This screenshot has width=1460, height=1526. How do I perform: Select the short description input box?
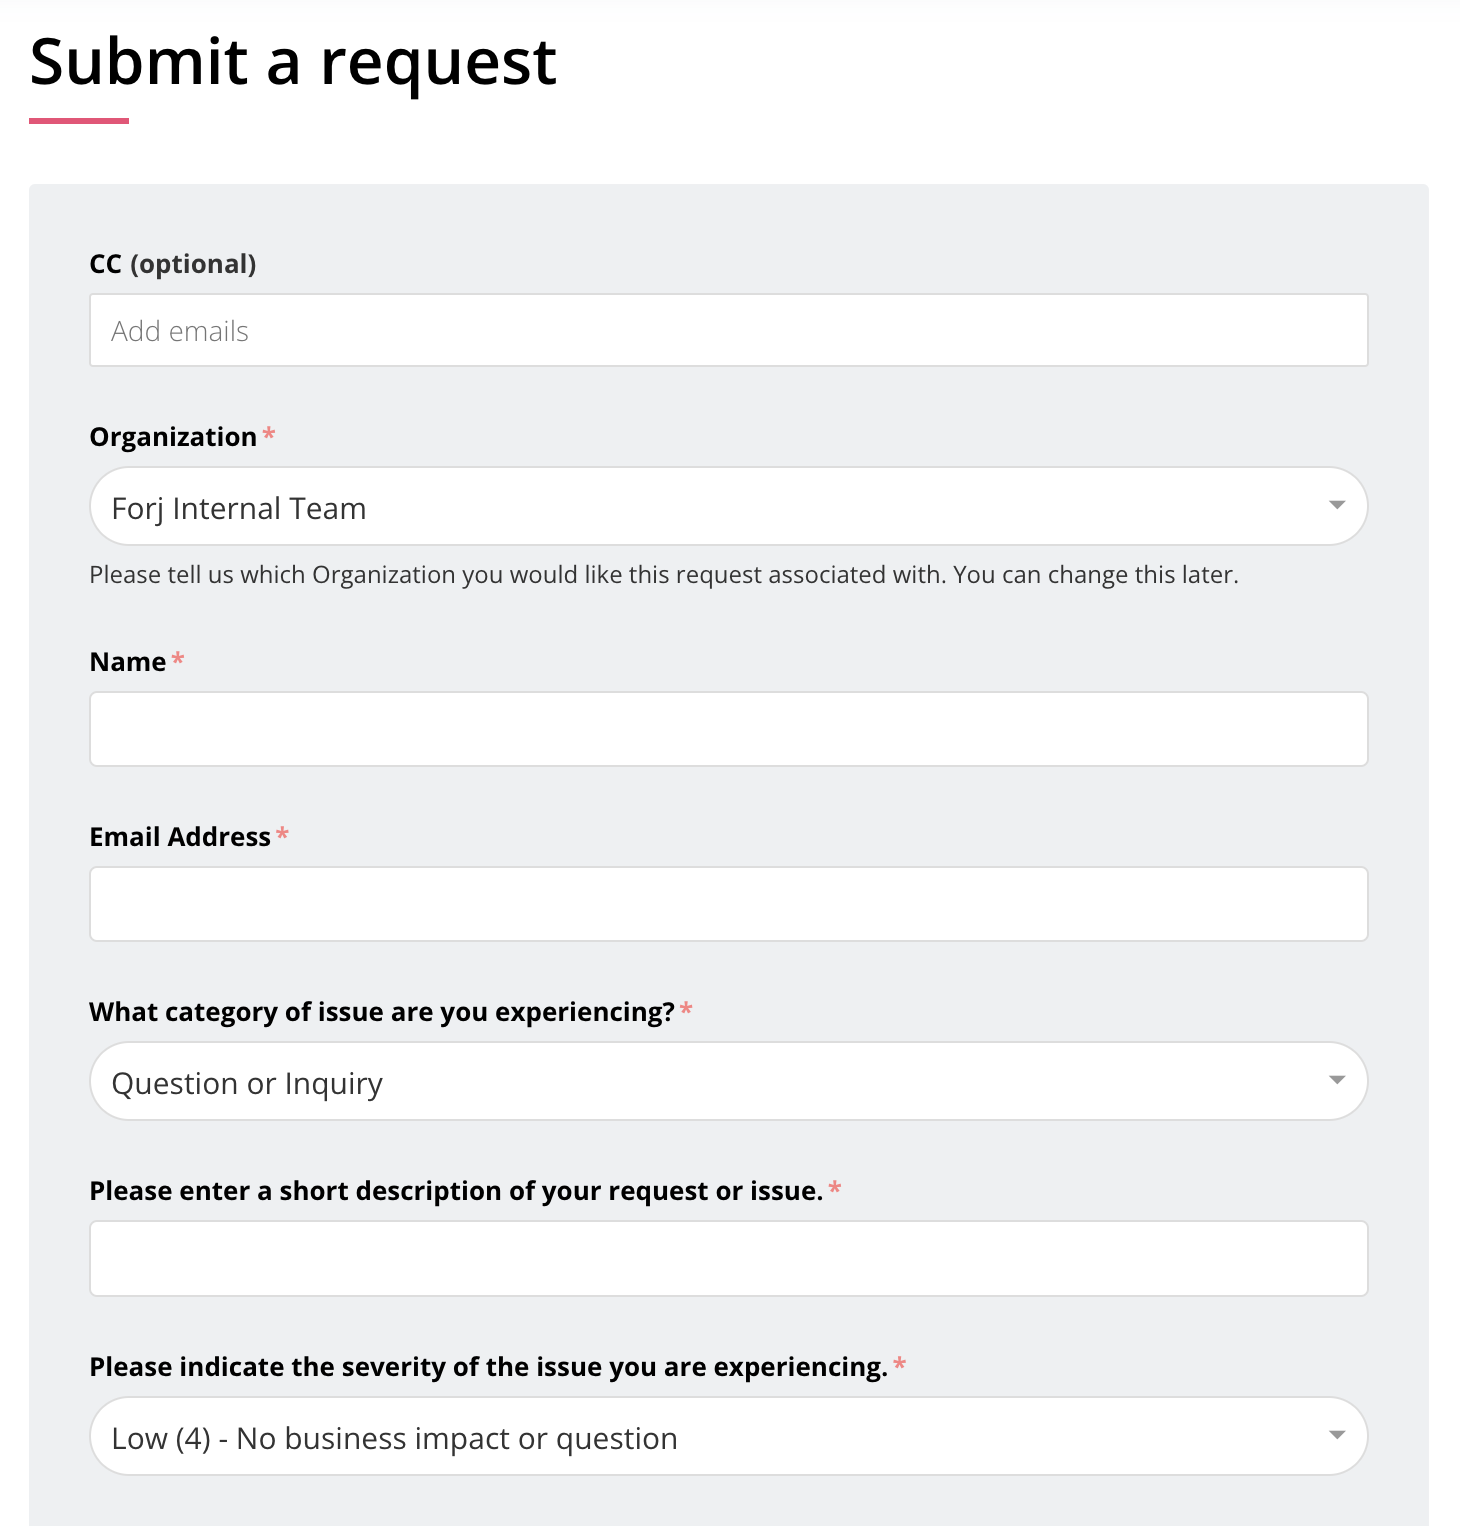pyautogui.click(x=728, y=1258)
